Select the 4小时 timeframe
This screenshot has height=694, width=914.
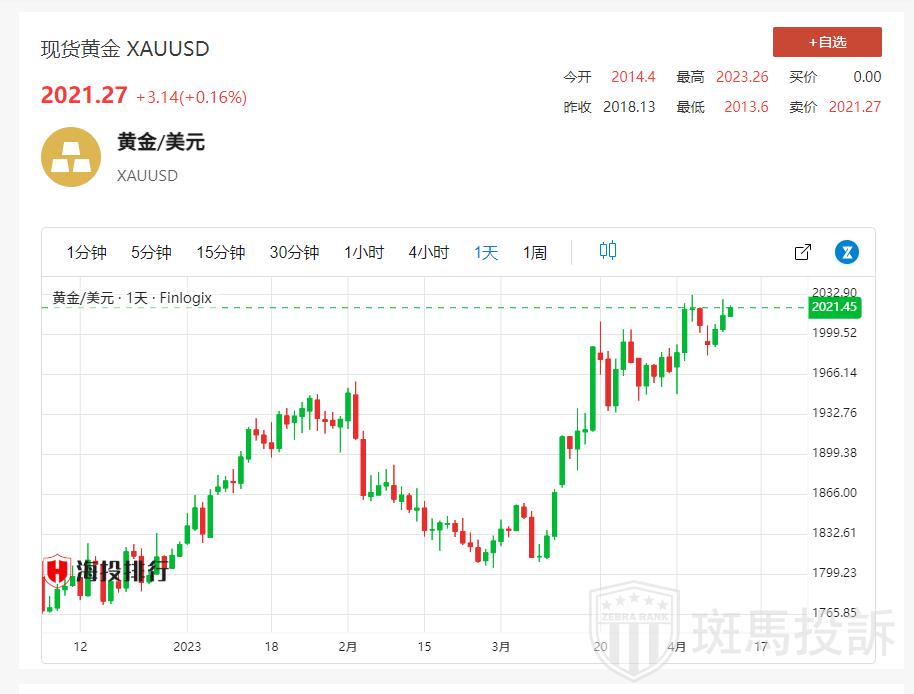point(428,252)
